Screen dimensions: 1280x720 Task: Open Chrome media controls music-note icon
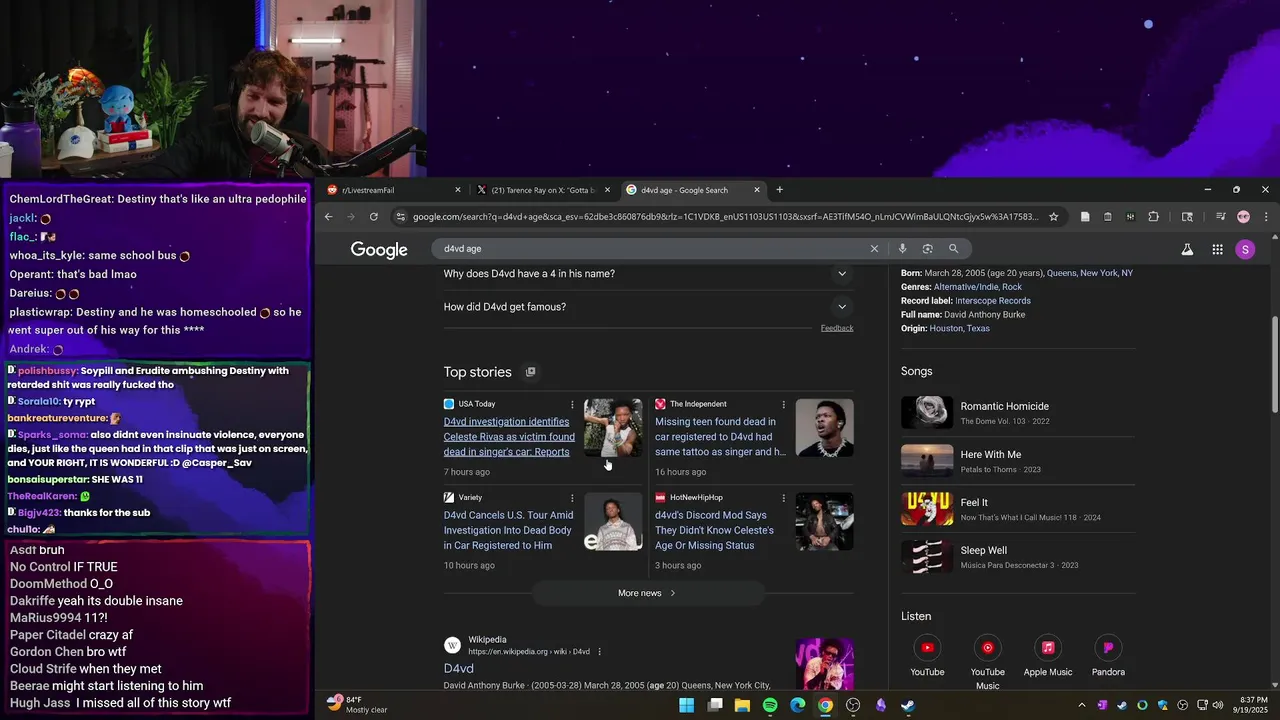pyautogui.click(x=1219, y=216)
